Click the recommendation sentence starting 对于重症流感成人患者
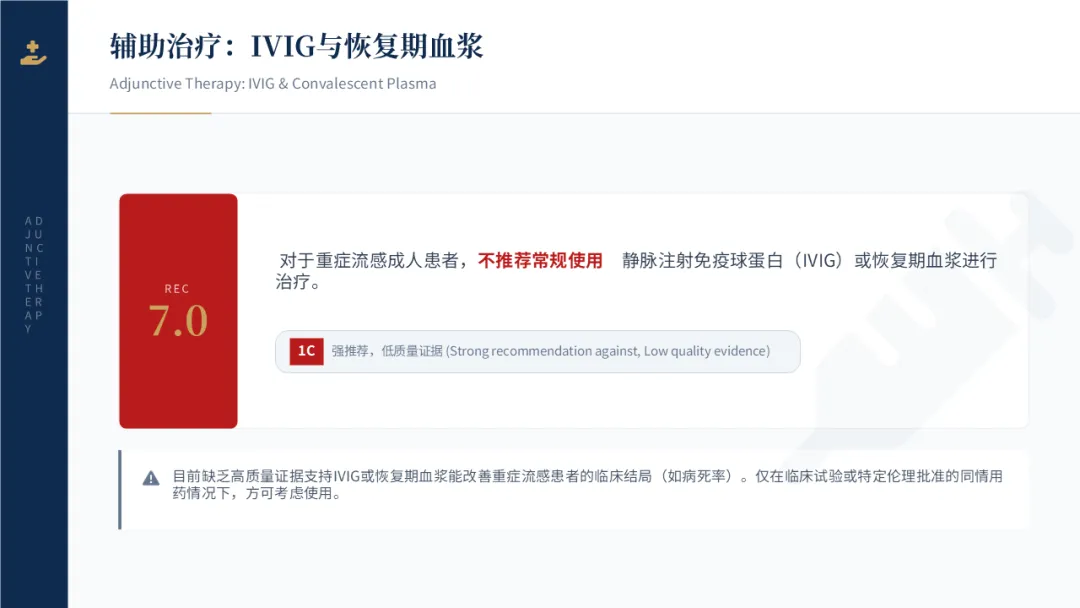Viewport: 1080px width, 608px height. (x=636, y=271)
